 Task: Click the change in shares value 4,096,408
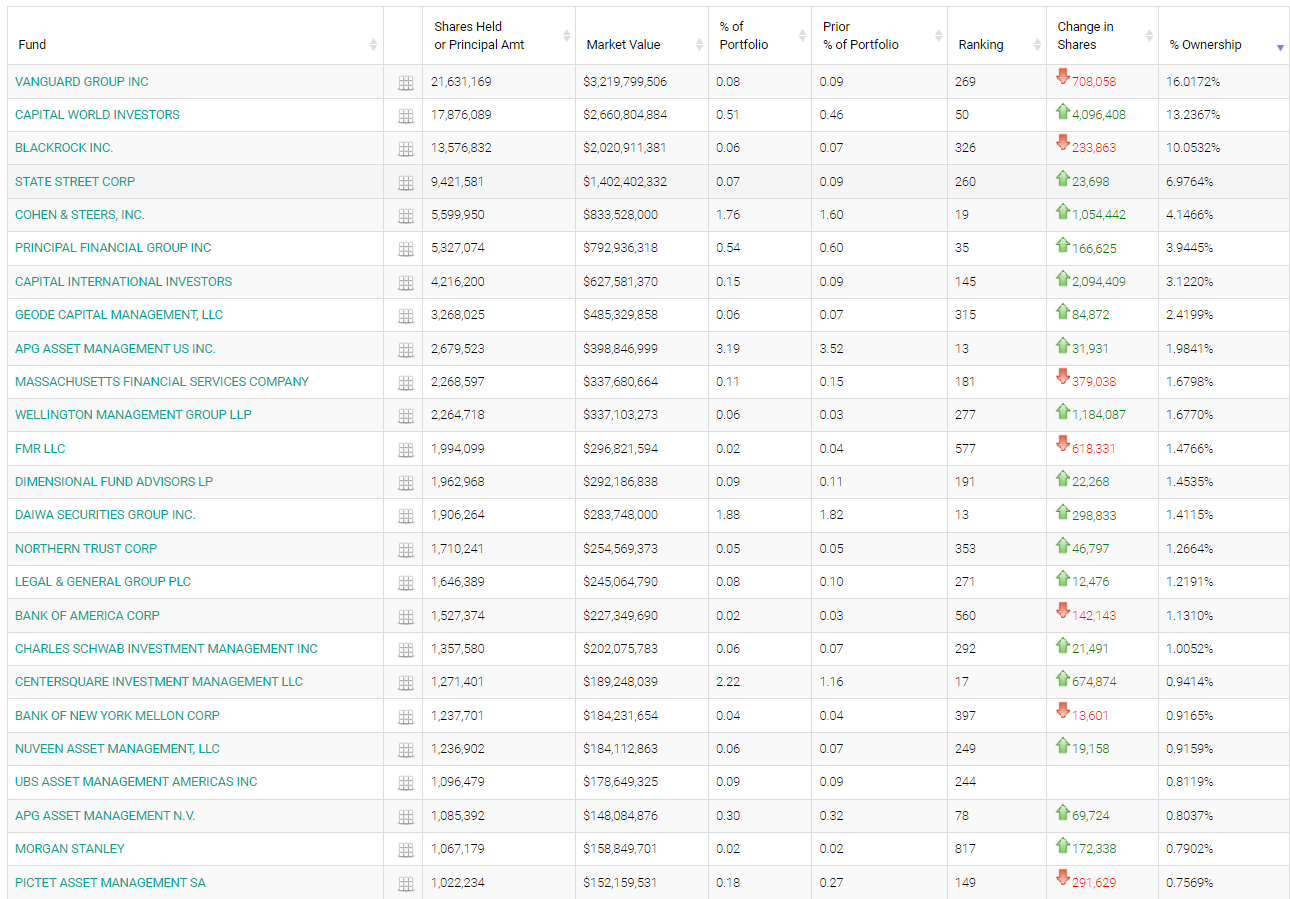tap(1099, 115)
